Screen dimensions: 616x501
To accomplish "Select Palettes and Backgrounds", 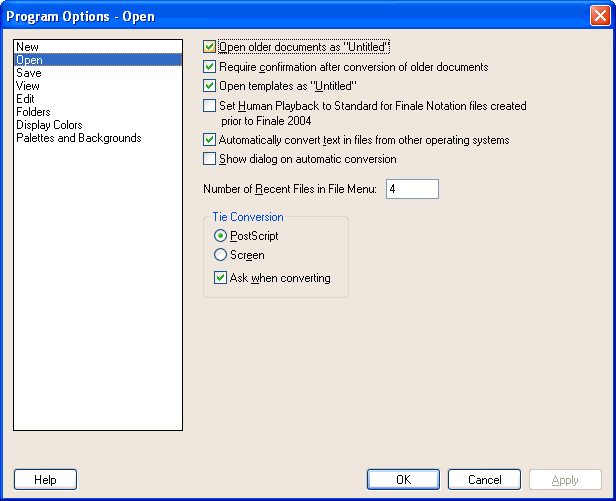I will [98, 138].
